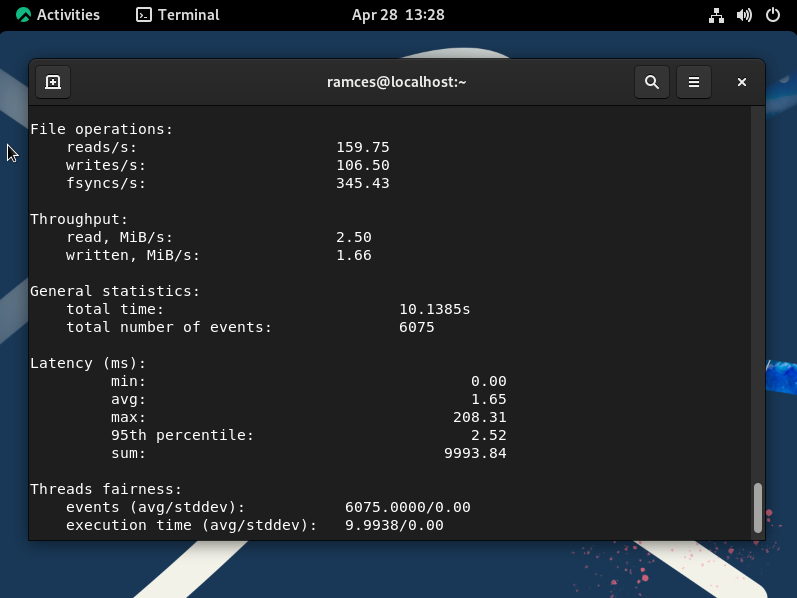This screenshot has width=797, height=598.
Task: Open the terminal hamburger menu
Action: coord(694,82)
